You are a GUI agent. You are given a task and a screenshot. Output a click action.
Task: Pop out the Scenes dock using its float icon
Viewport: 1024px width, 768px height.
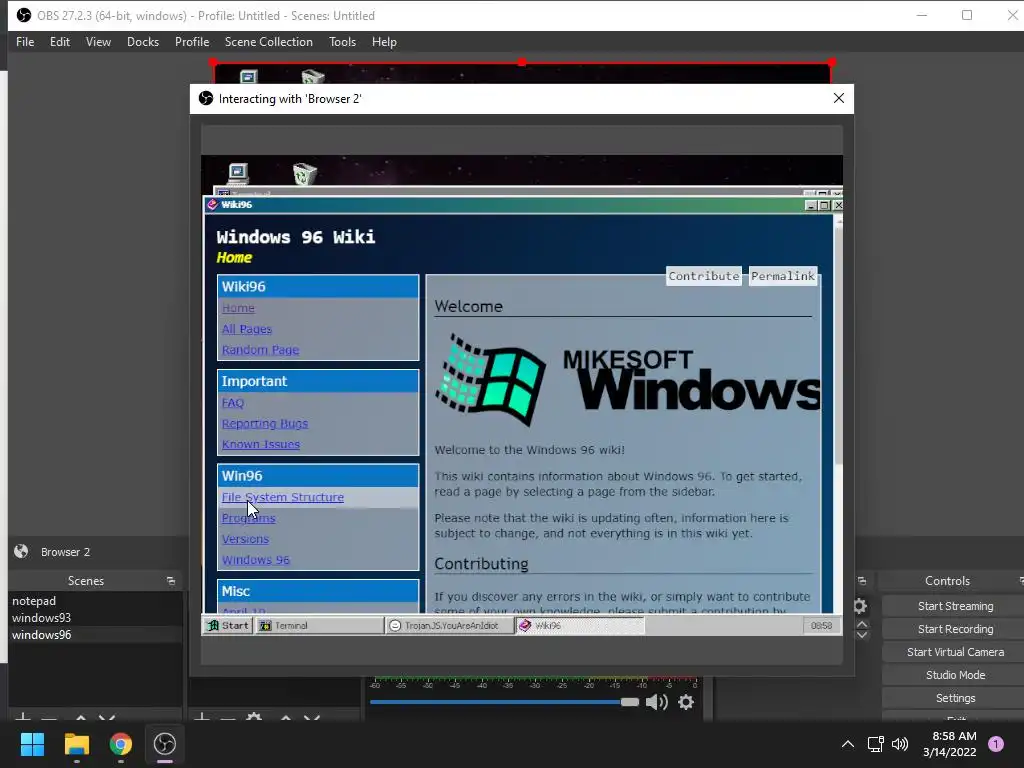click(x=171, y=581)
